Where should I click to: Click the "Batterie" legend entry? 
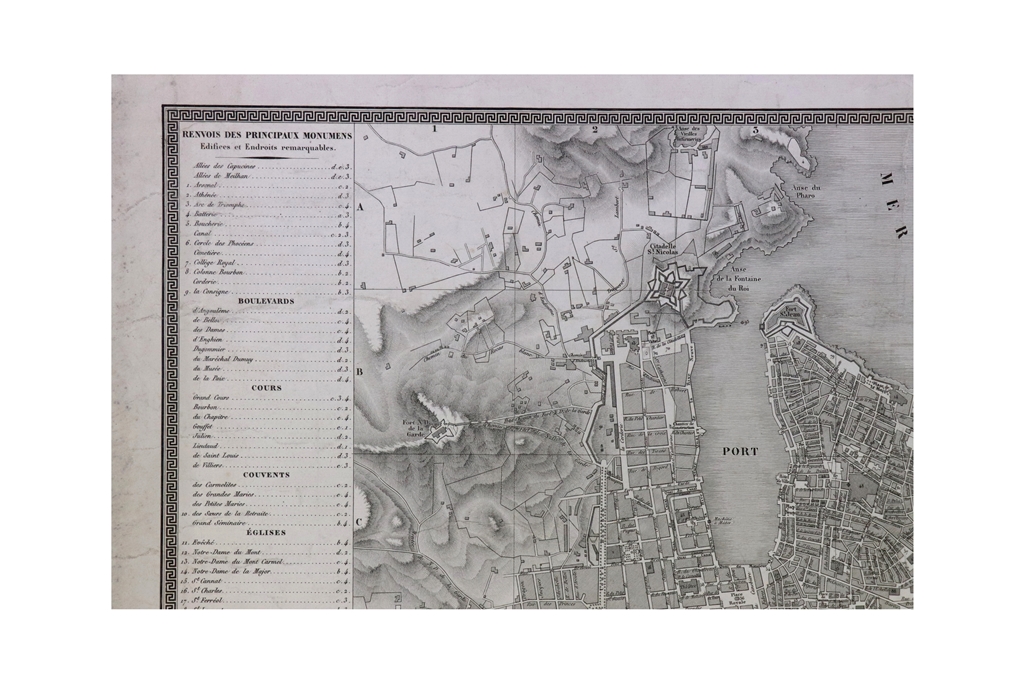(267, 214)
